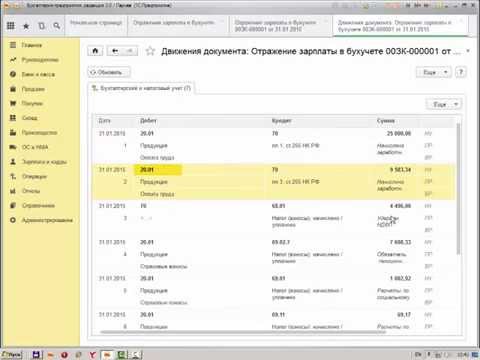Open the window title dropdown arrow at right
This screenshot has width=480, height=360.
click(x=468, y=51)
